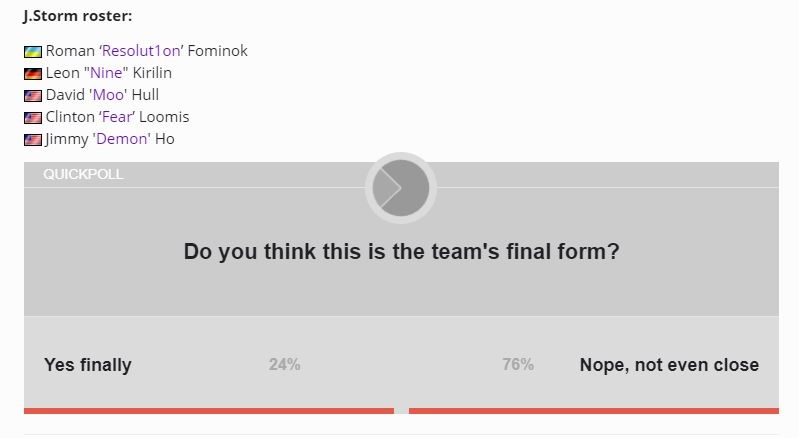The width and height of the screenshot is (799, 438).
Task: Visit the Demon player profile link
Action: [123, 139]
